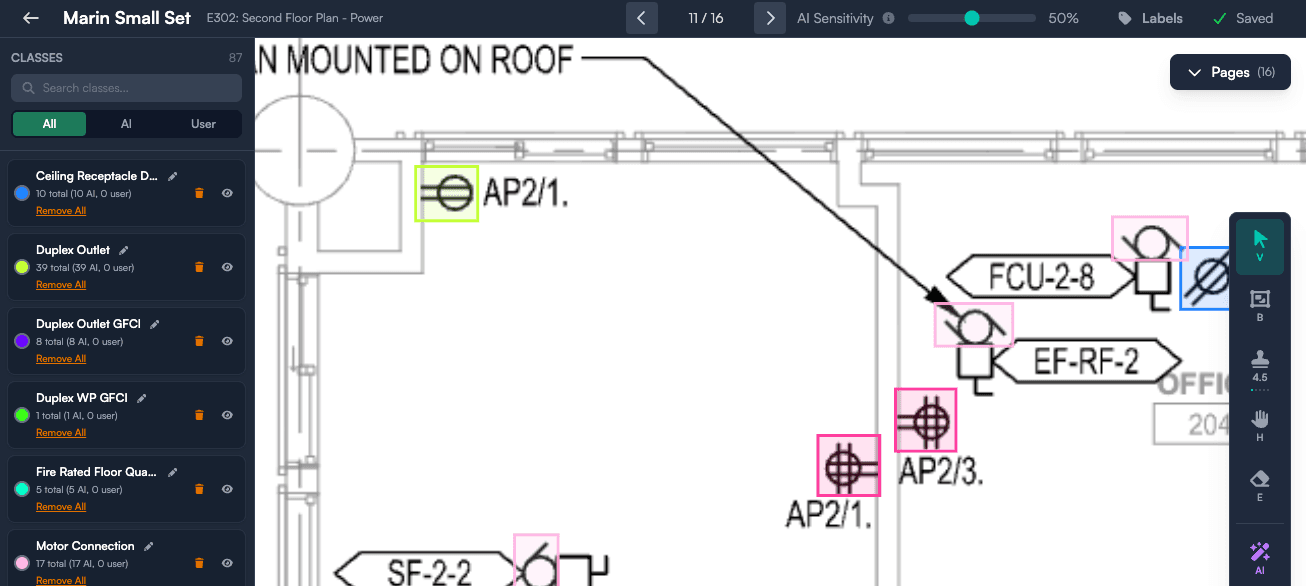Delete the Duplex Outlet class via trash icon

tap(199, 267)
